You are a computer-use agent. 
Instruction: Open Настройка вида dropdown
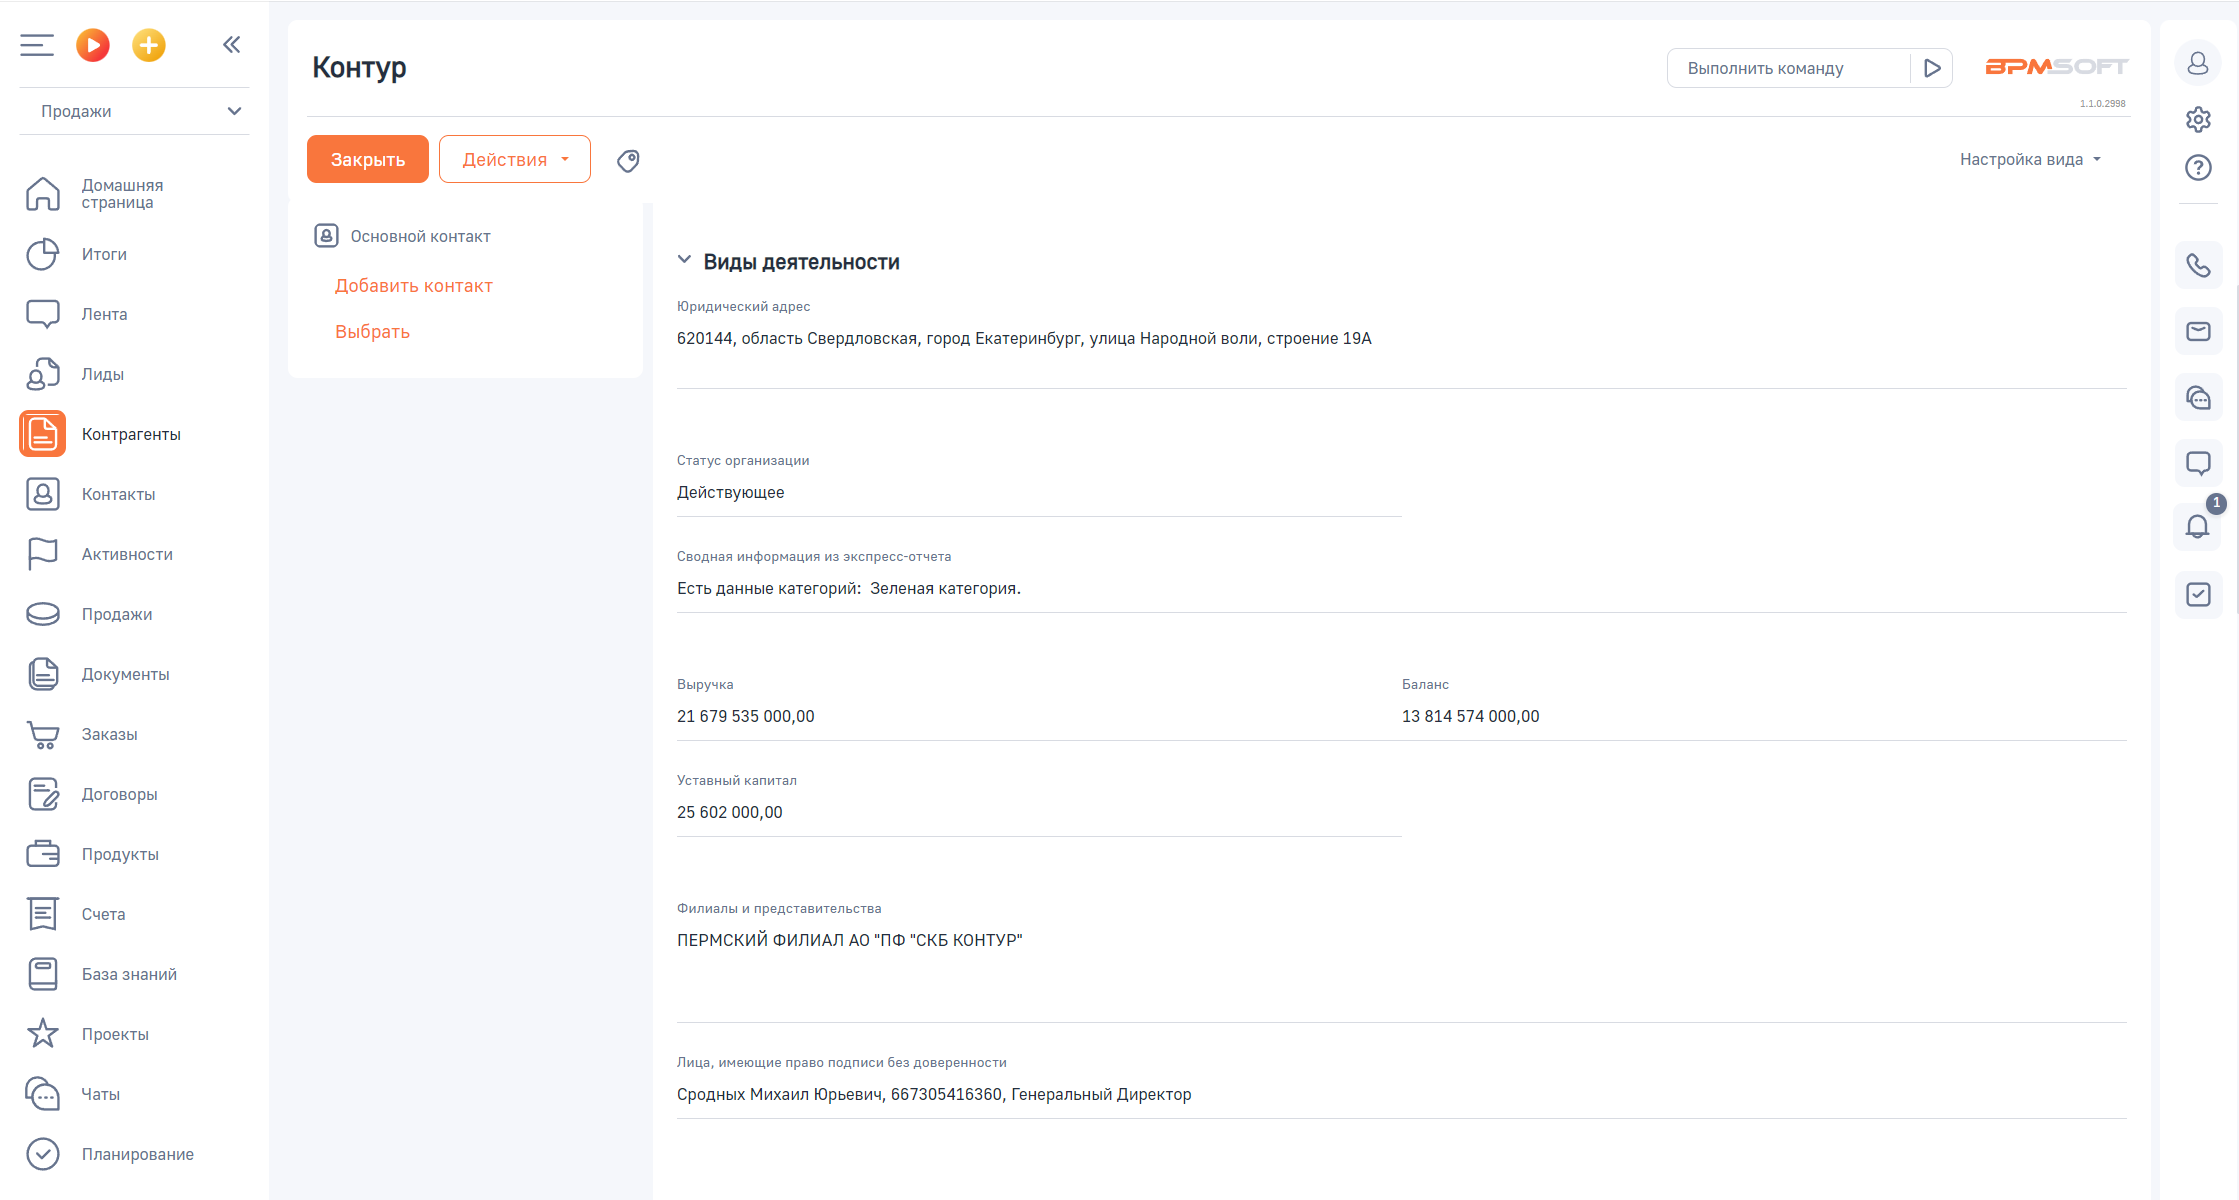[x=2030, y=159]
